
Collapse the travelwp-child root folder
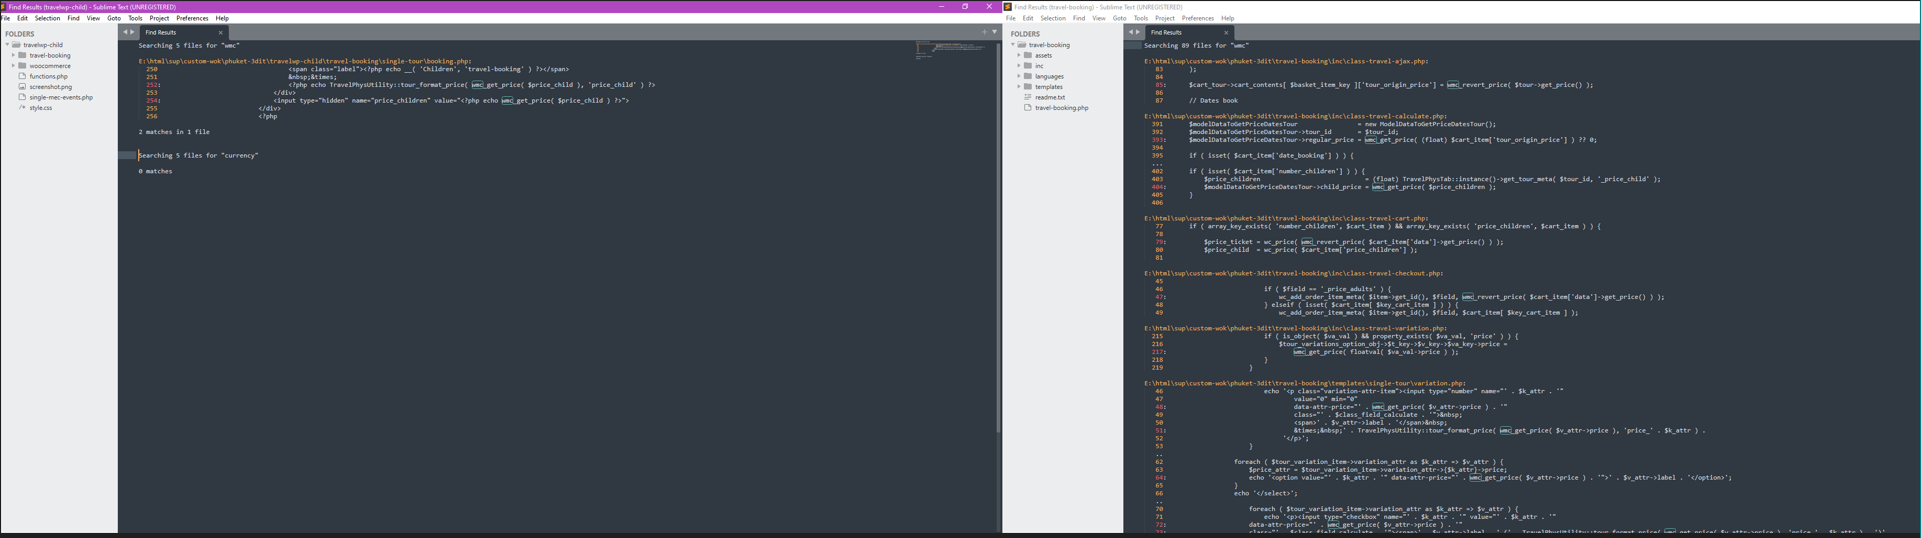pyautogui.click(x=8, y=45)
